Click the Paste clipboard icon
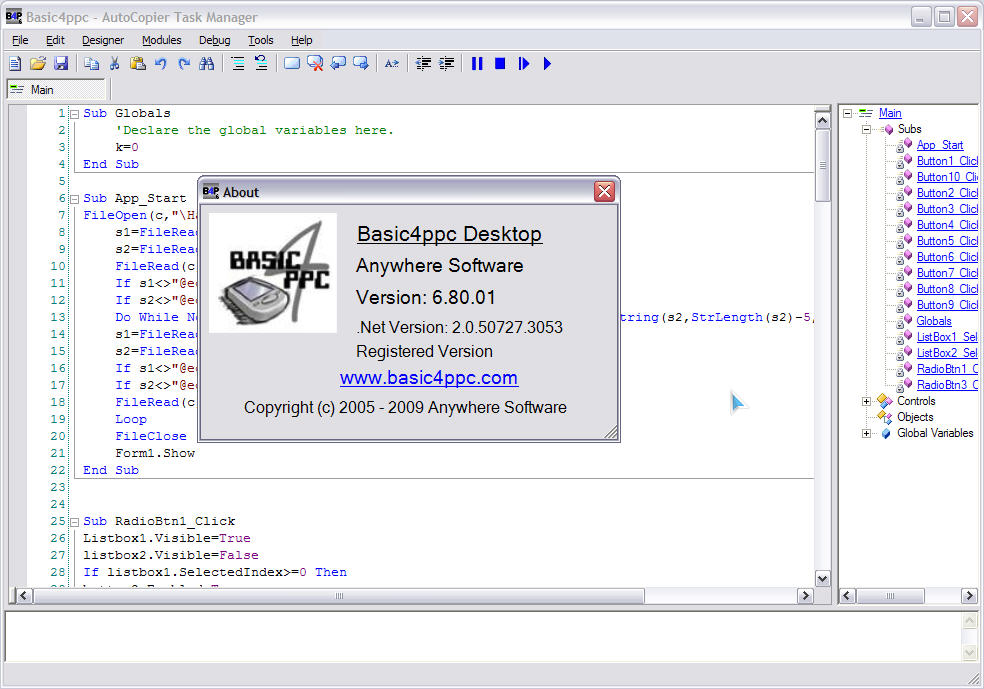Image resolution: width=984 pixels, height=689 pixels. point(137,63)
